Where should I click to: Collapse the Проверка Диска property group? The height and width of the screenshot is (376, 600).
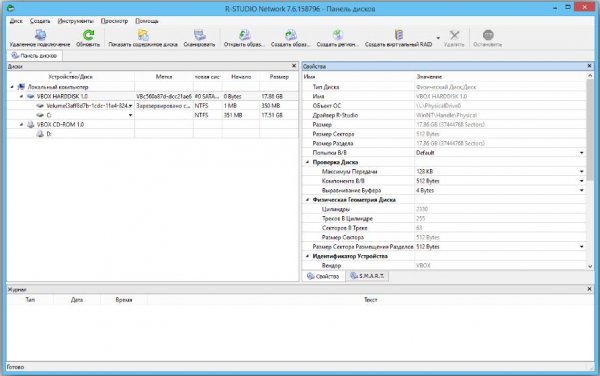click(x=307, y=162)
